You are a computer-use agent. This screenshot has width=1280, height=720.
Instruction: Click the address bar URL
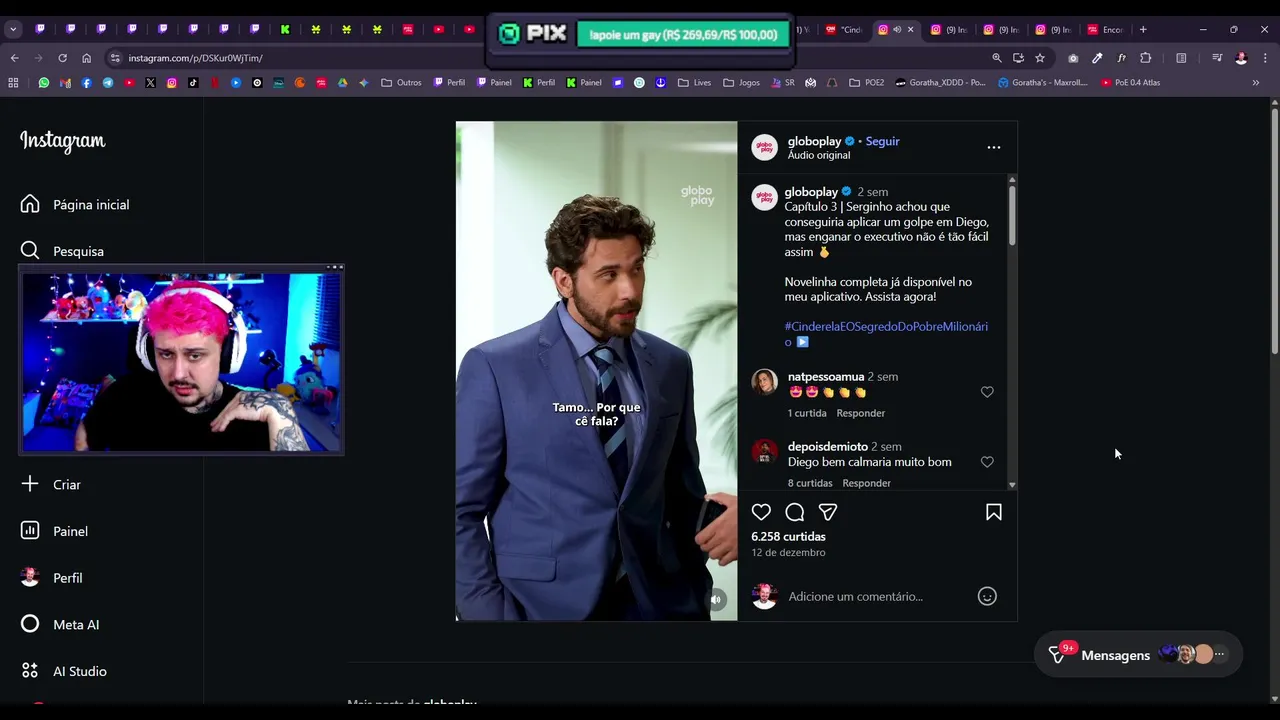click(195, 58)
